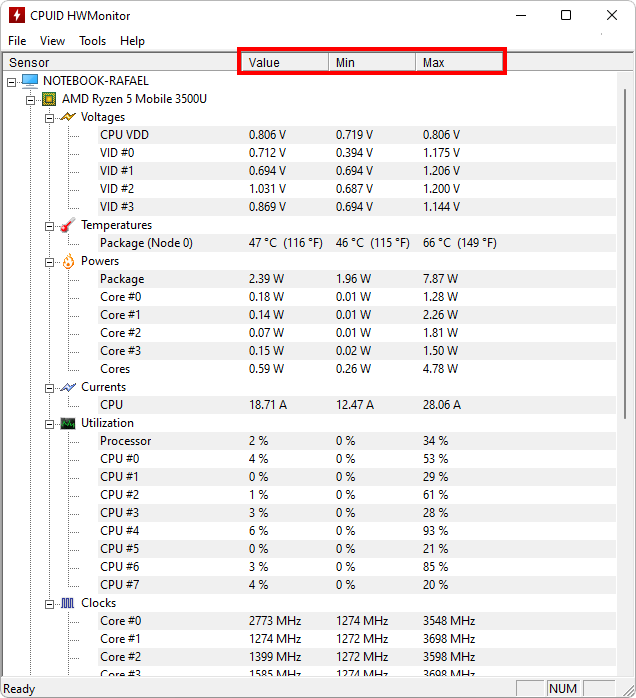
Task: Click the NOTEBOOK-RAFAEL computer icon
Action: tap(30, 81)
